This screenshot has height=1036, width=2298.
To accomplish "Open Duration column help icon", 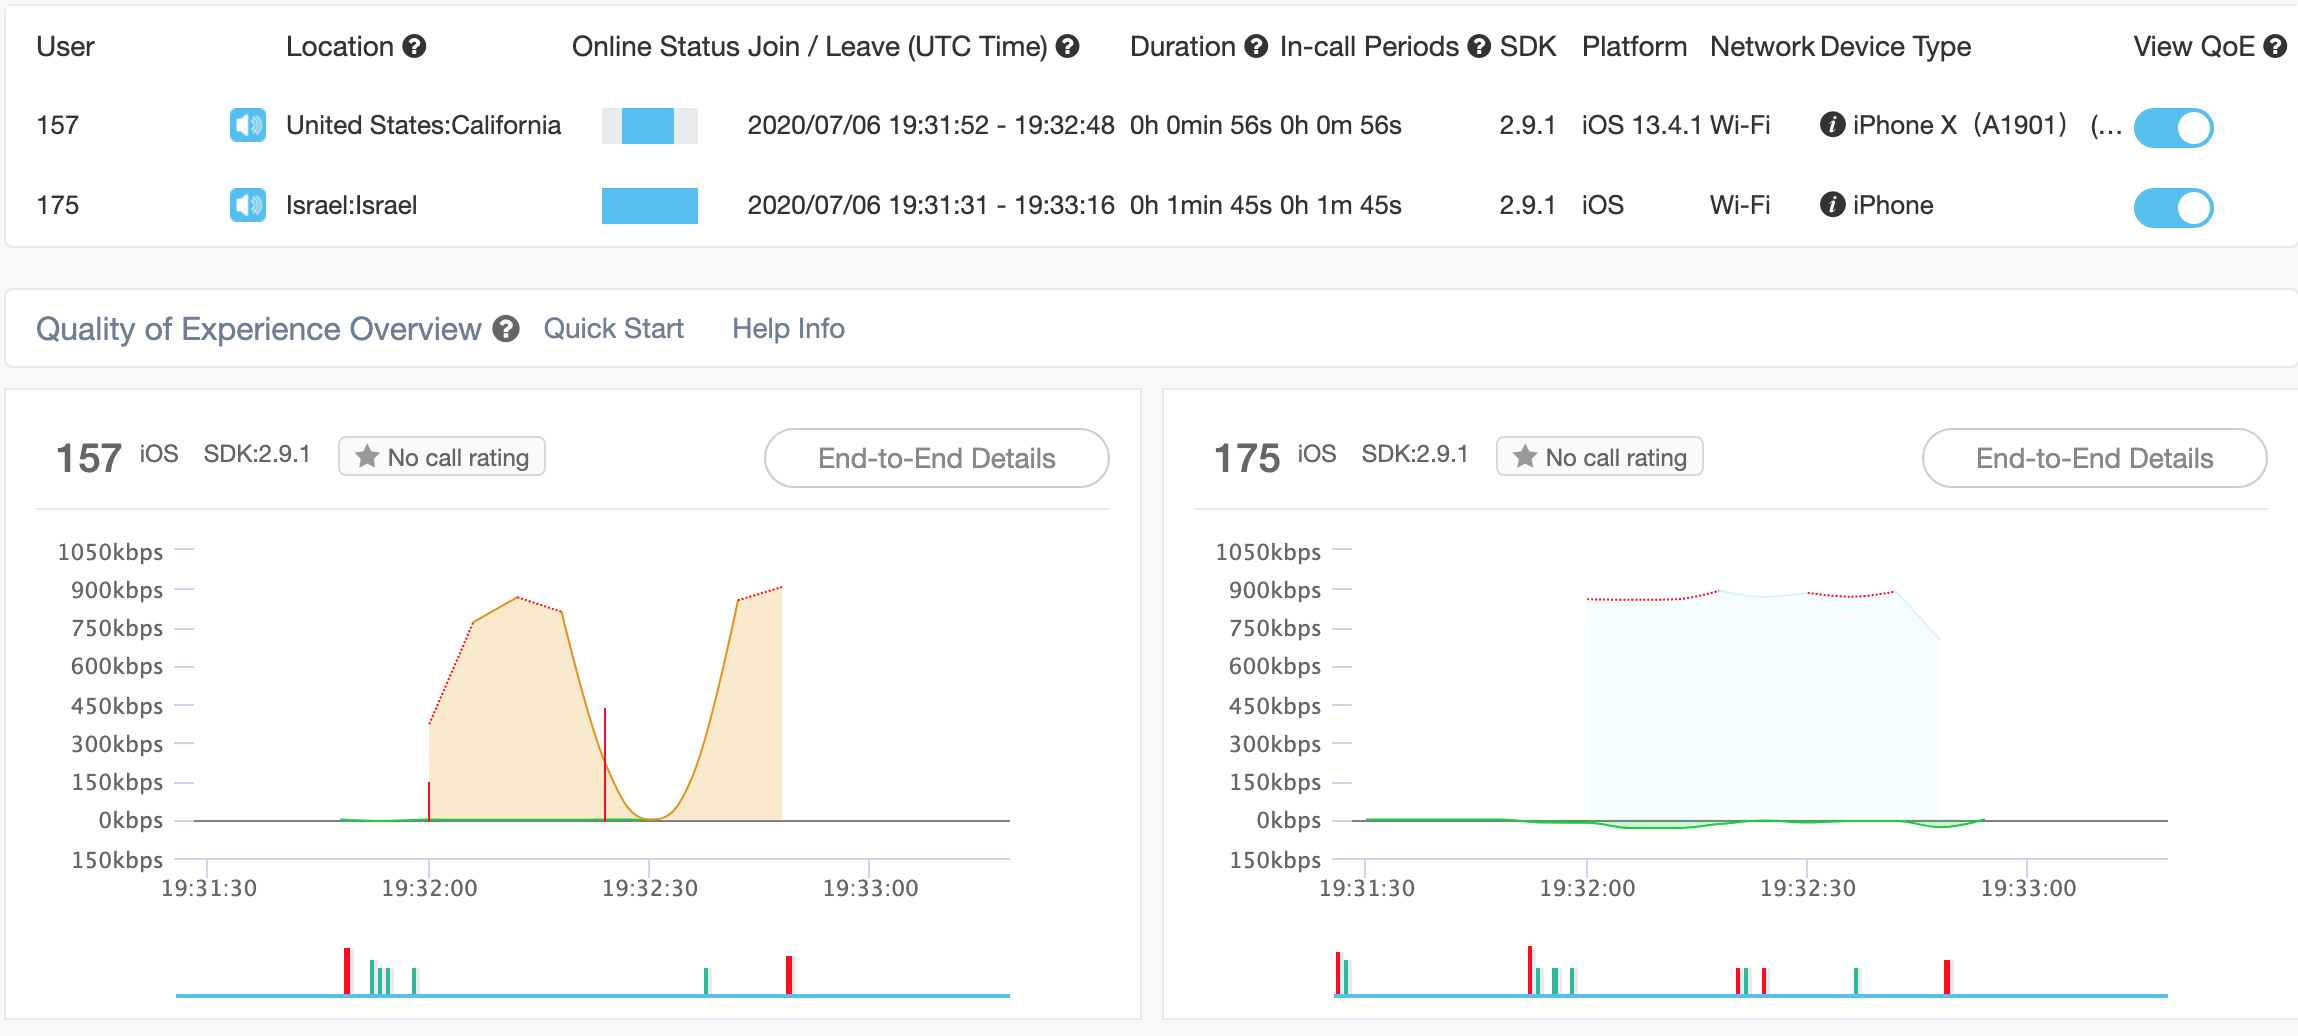I will click(x=1255, y=46).
